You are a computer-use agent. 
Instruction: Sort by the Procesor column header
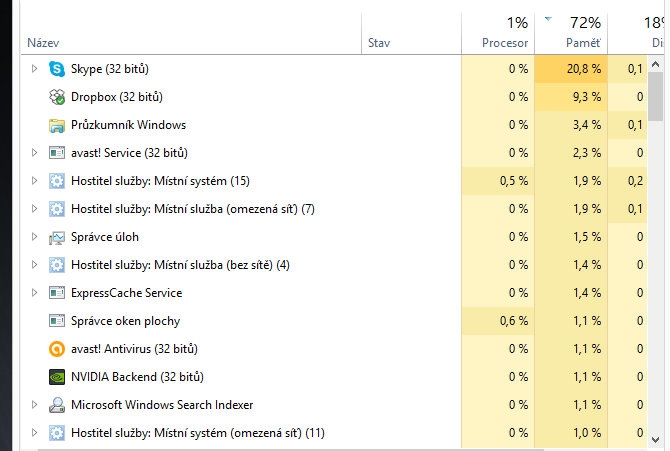[x=498, y=33]
